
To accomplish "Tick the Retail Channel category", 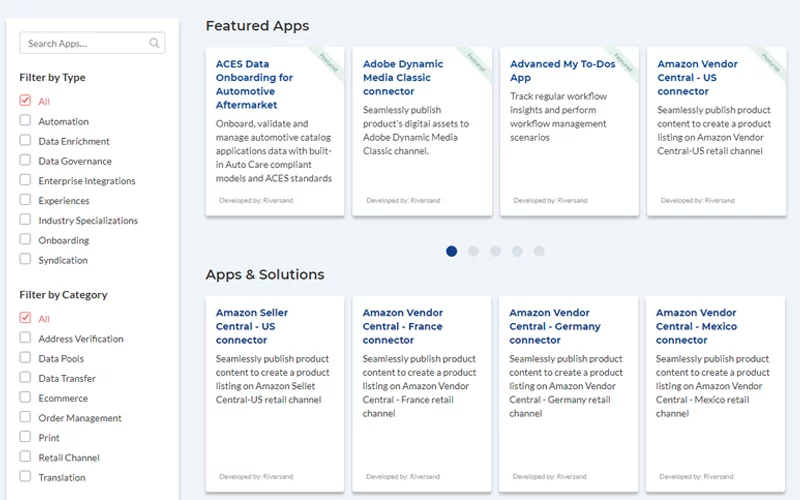I will (25, 456).
